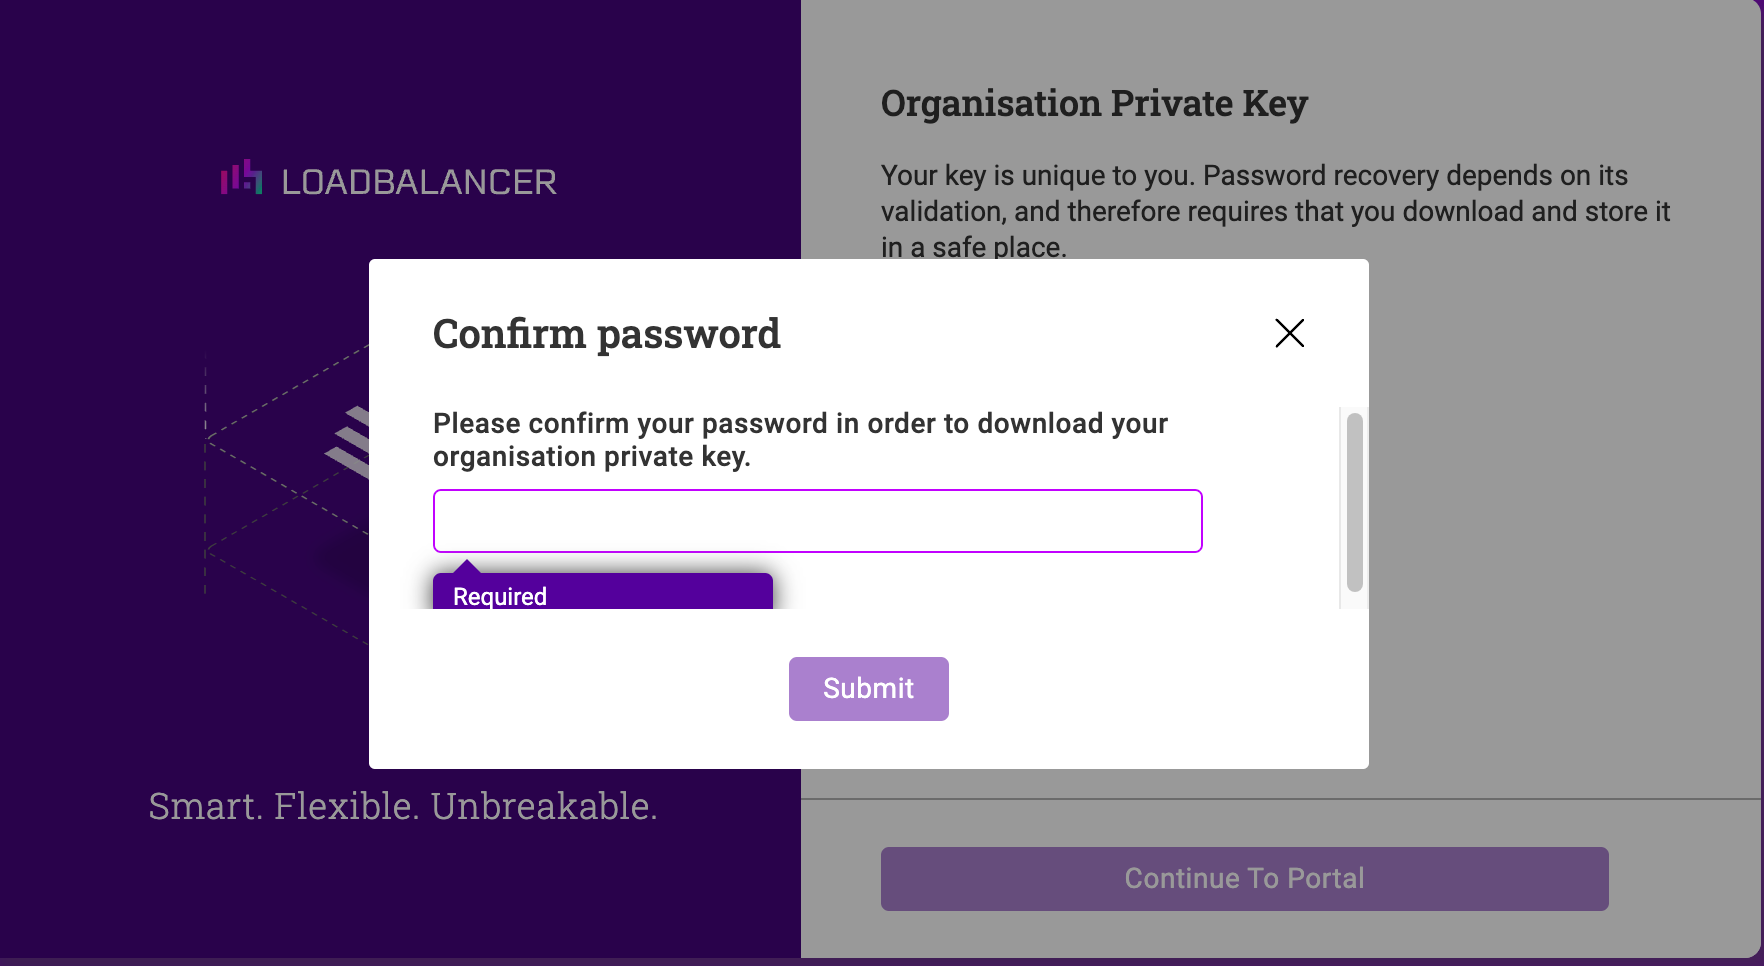Viewport: 1764px width, 966px height.
Task: Submit the confirmed password
Action: coord(868,689)
